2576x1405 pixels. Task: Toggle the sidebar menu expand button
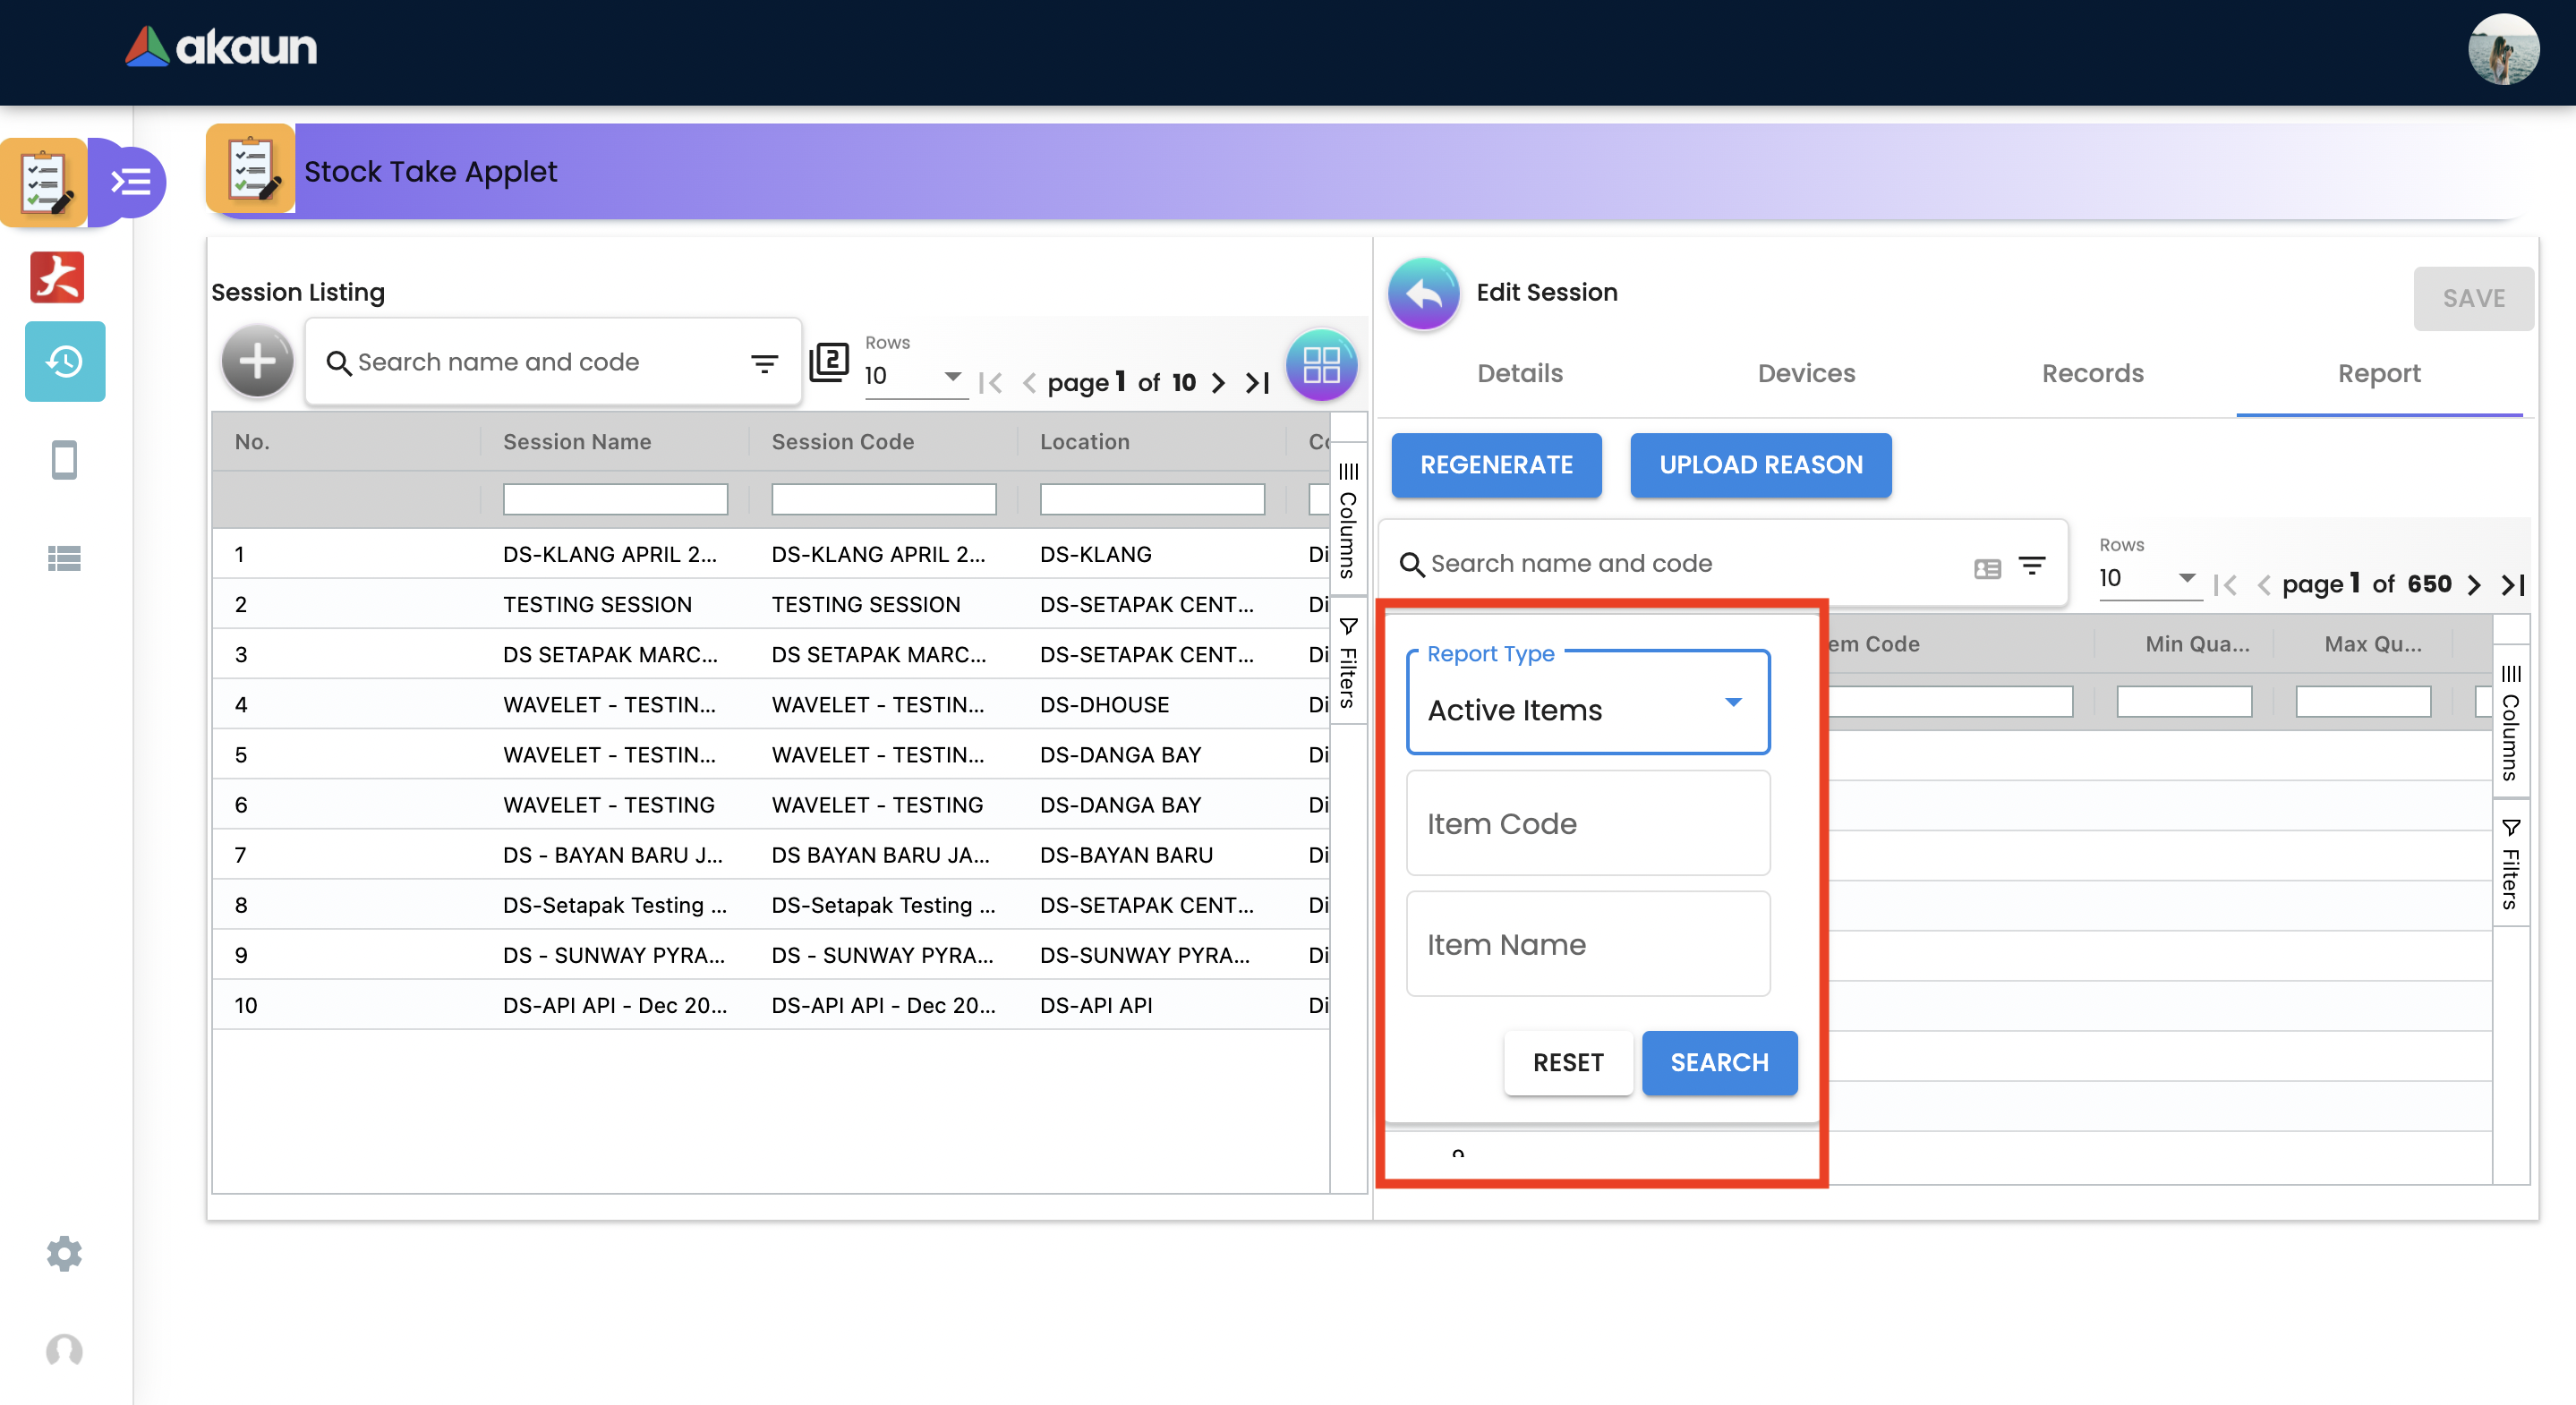(131, 182)
